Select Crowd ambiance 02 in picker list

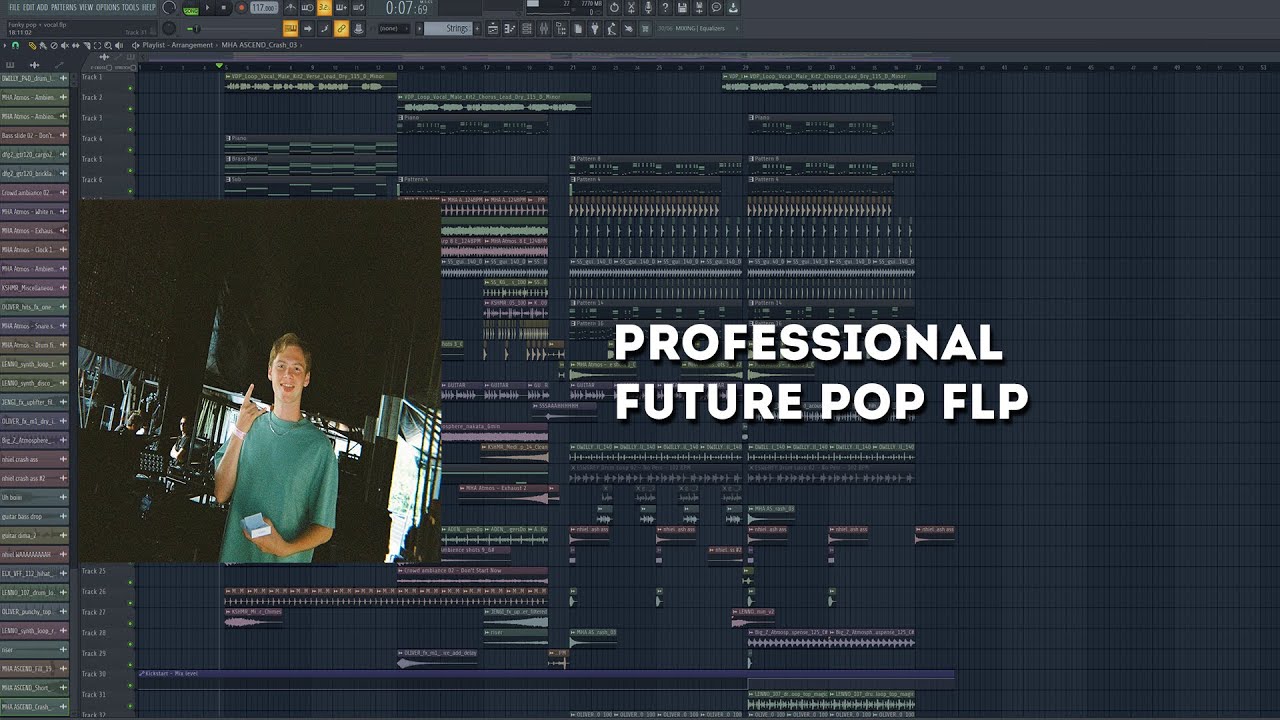[x=34, y=192]
